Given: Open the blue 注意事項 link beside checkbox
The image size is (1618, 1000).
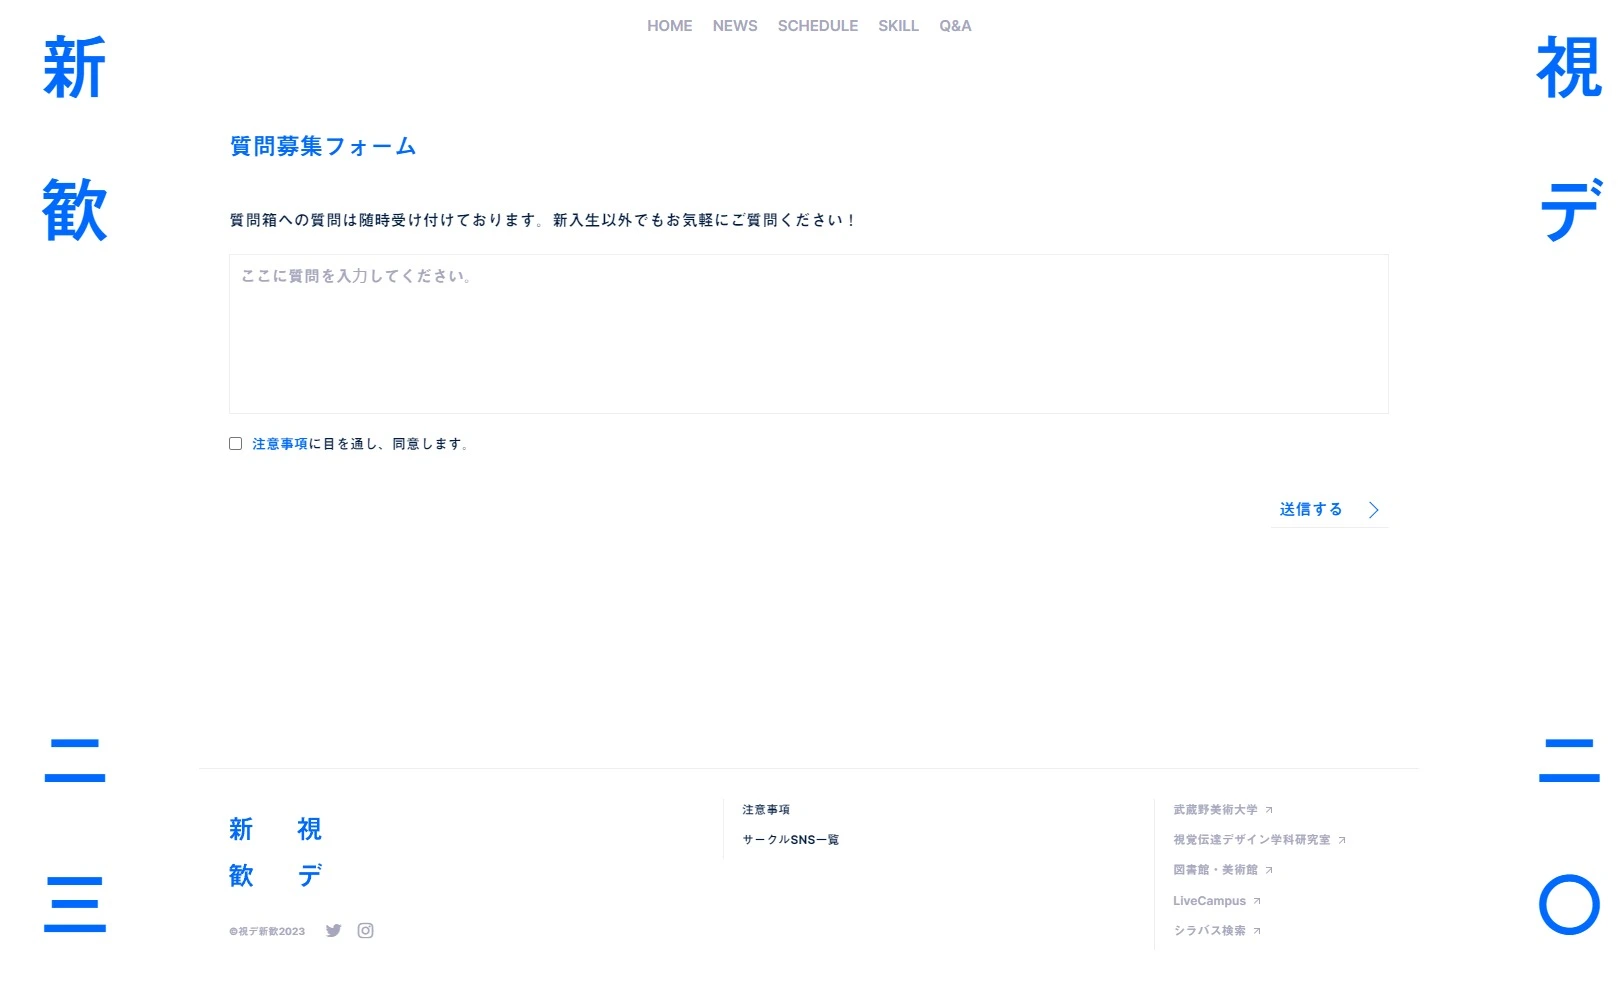Looking at the screenshot, I should (280, 444).
